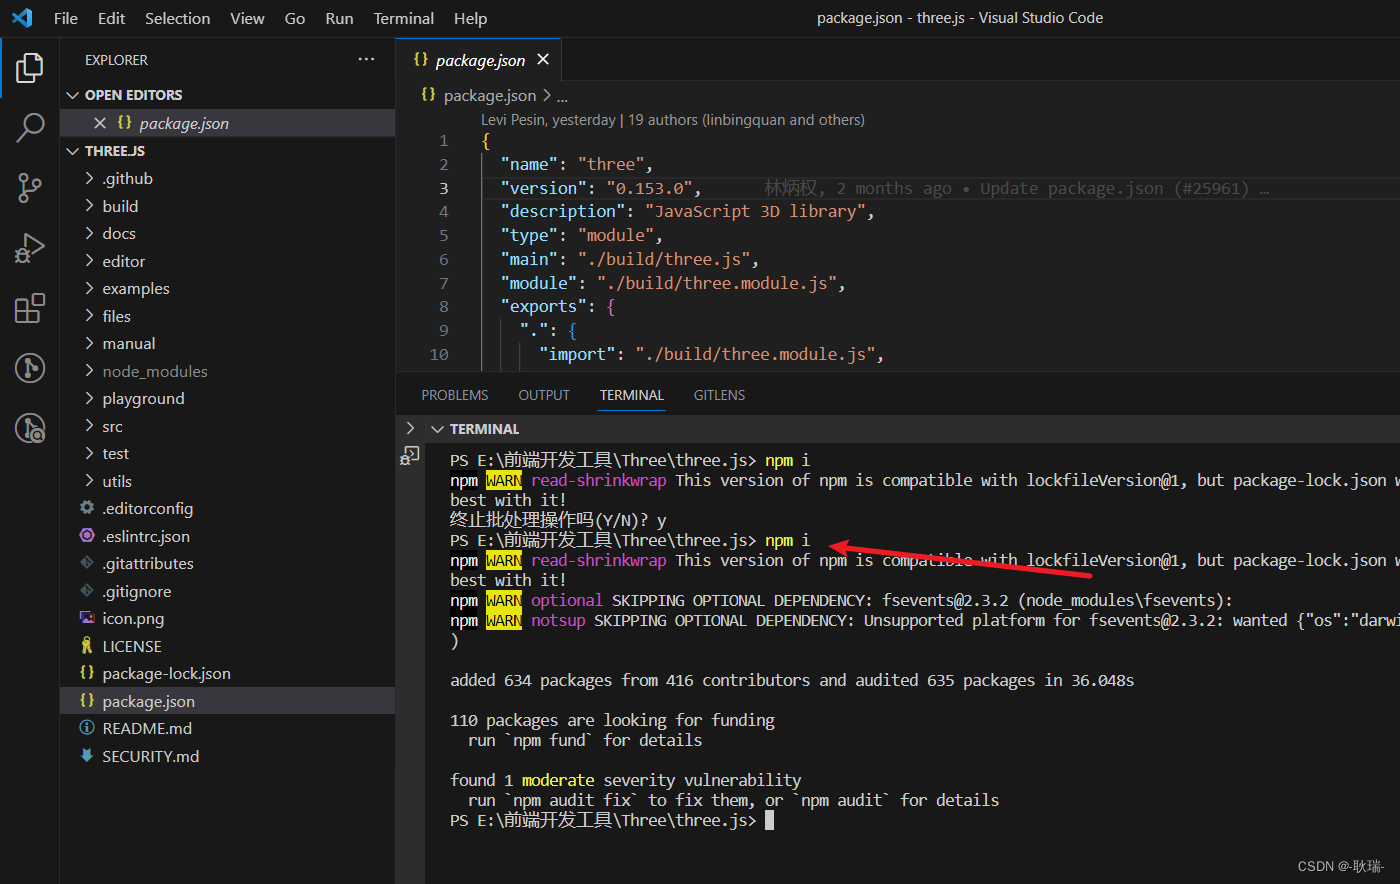This screenshot has height=884, width=1400.
Task: Click the VS Code logo icon
Action: click(22, 18)
